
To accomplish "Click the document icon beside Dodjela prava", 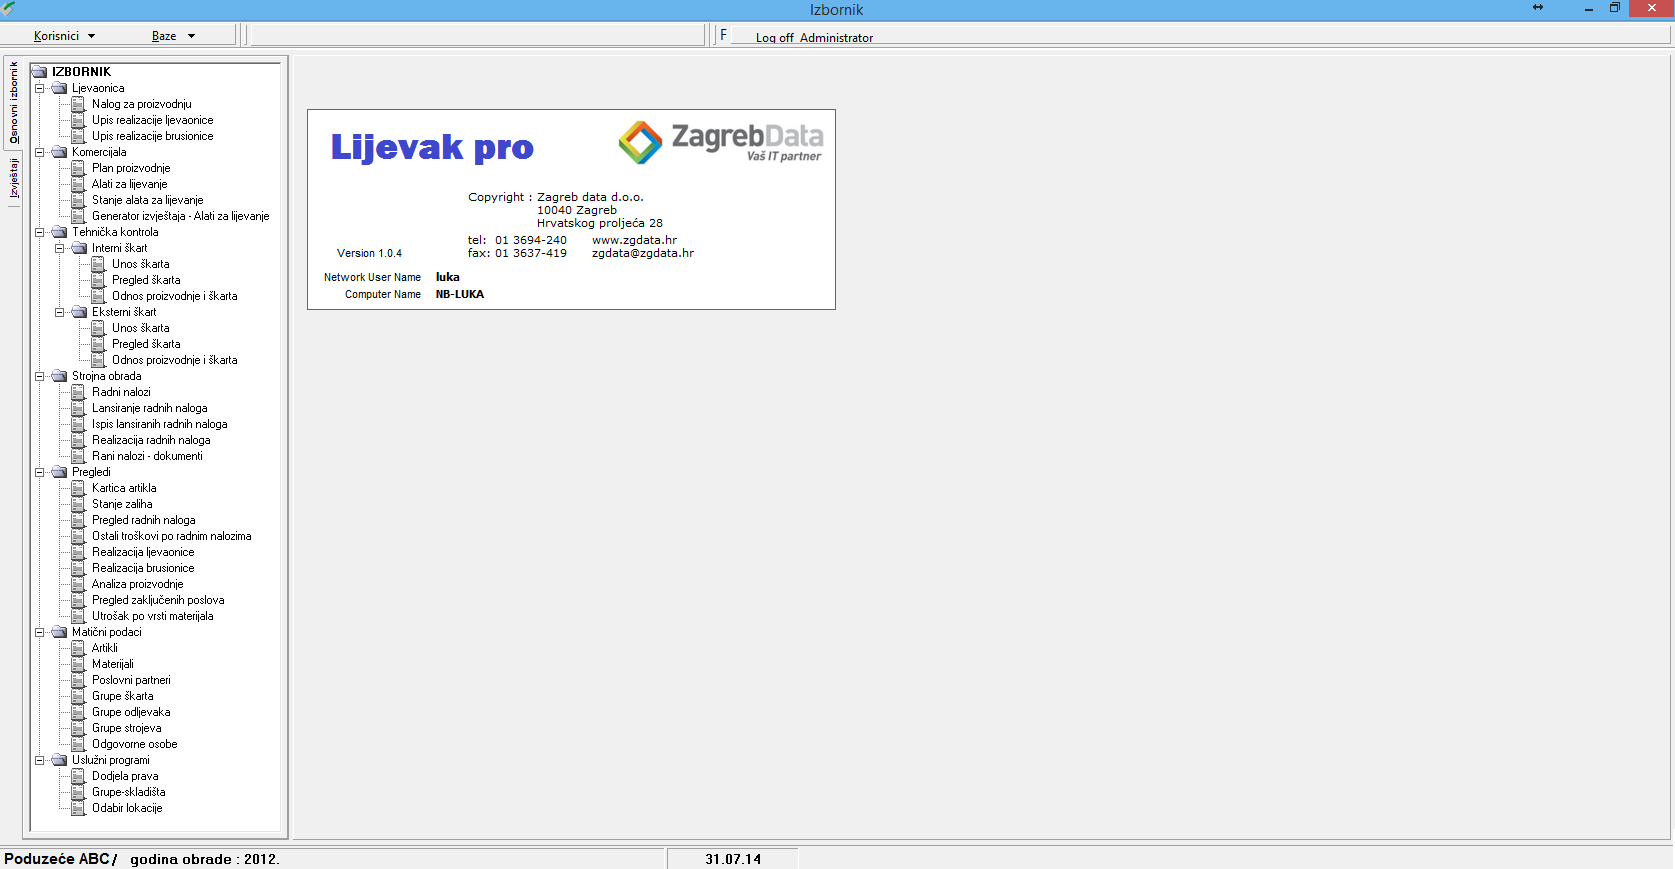I will tap(79, 776).
